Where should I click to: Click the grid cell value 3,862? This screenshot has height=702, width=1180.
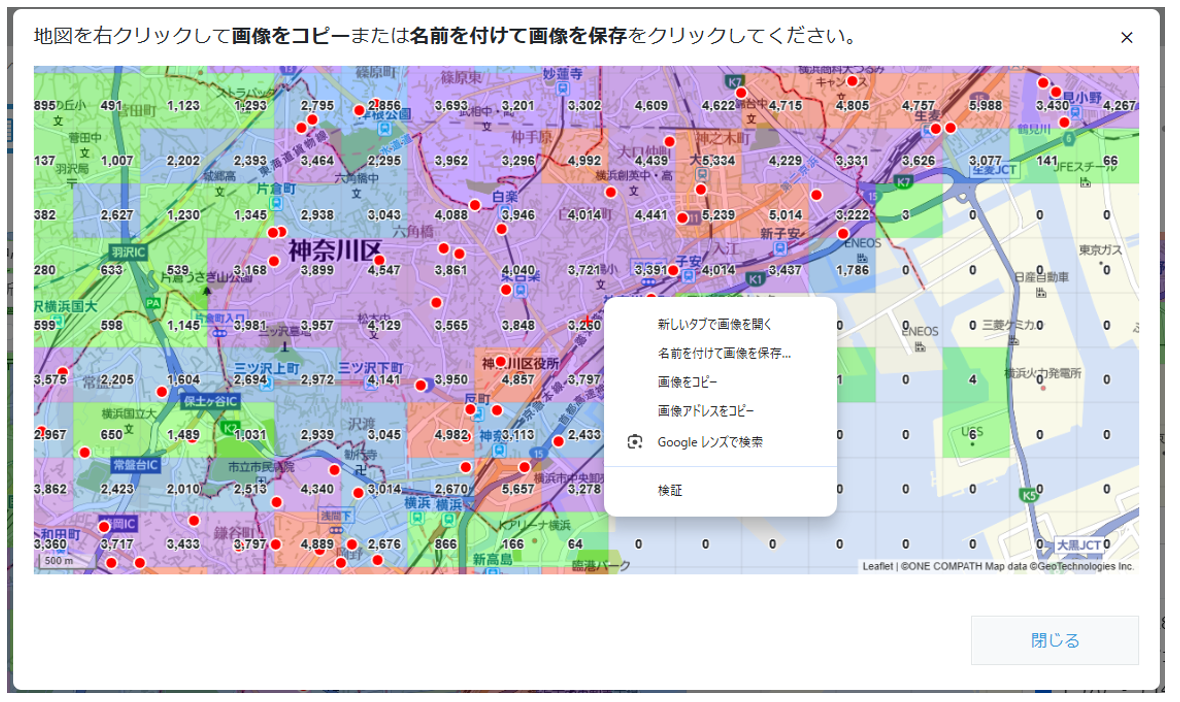pyautogui.click(x=50, y=489)
